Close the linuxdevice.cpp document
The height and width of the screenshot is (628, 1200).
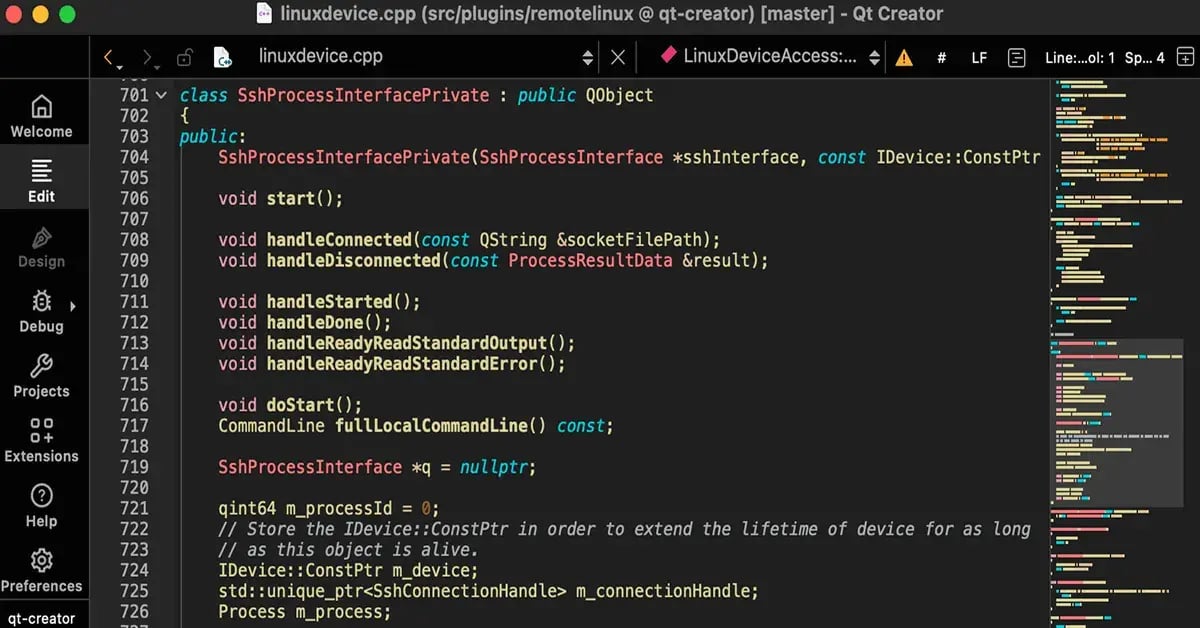[x=618, y=58]
